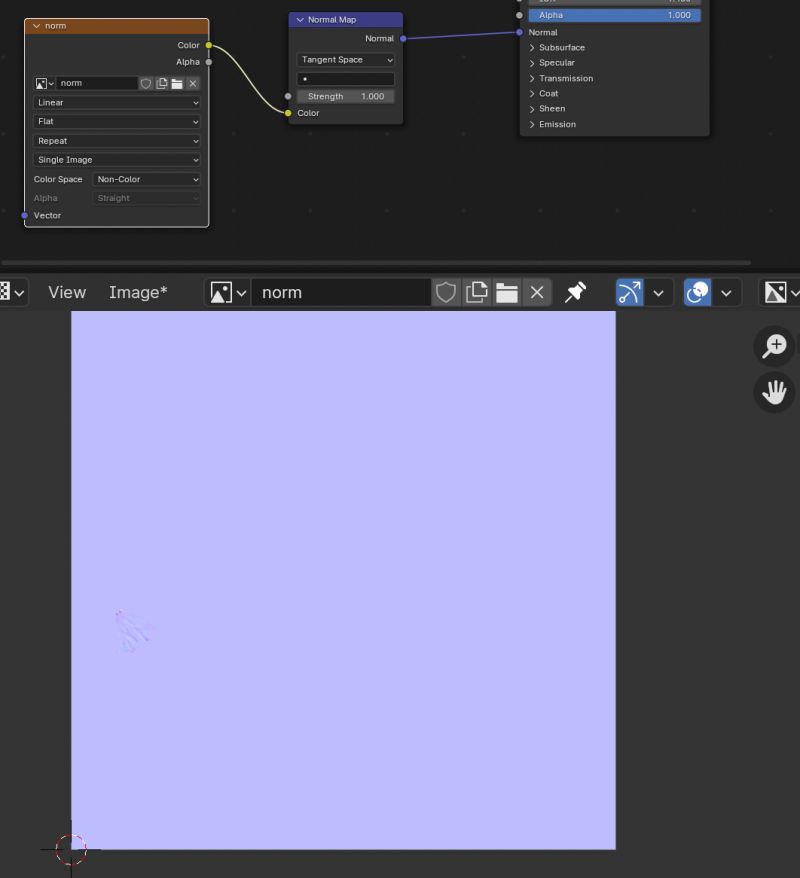800x878 pixels.
Task: Open the editor type selector icon
Action: [x=10, y=292]
